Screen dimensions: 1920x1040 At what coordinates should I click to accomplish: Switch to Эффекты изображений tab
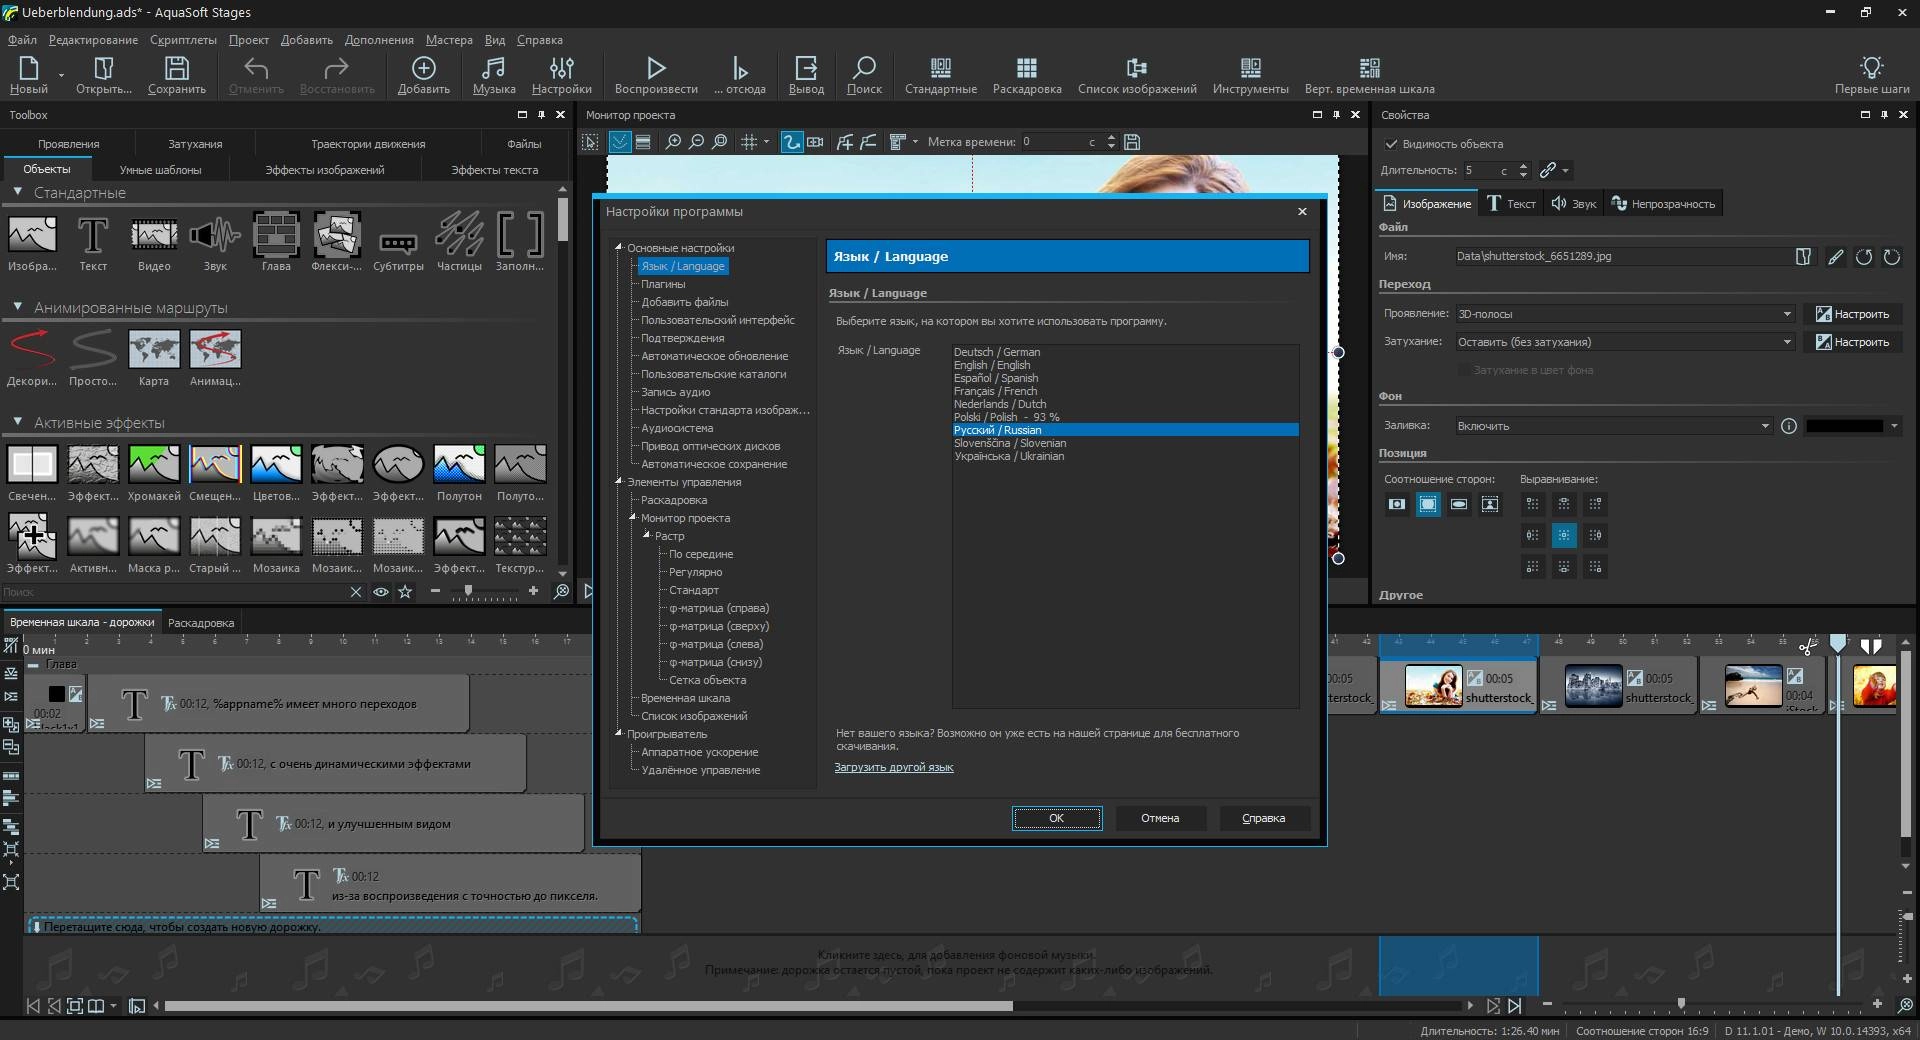(324, 170)
